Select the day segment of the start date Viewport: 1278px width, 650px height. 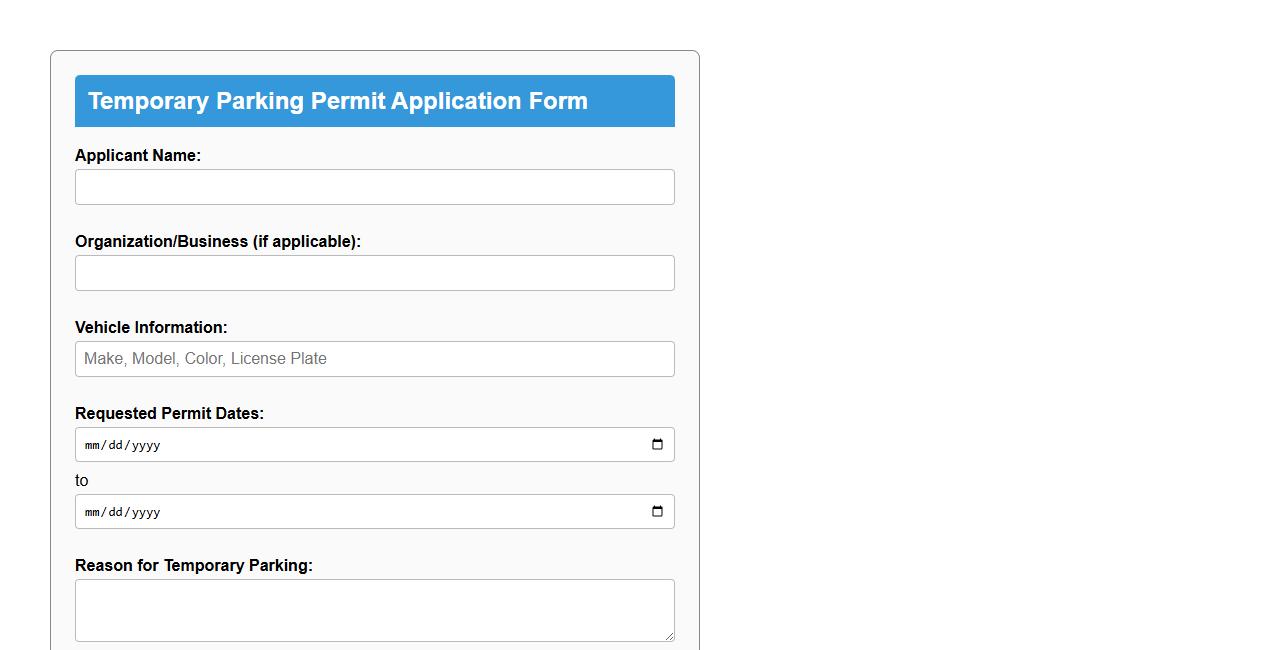pos(115,444)
